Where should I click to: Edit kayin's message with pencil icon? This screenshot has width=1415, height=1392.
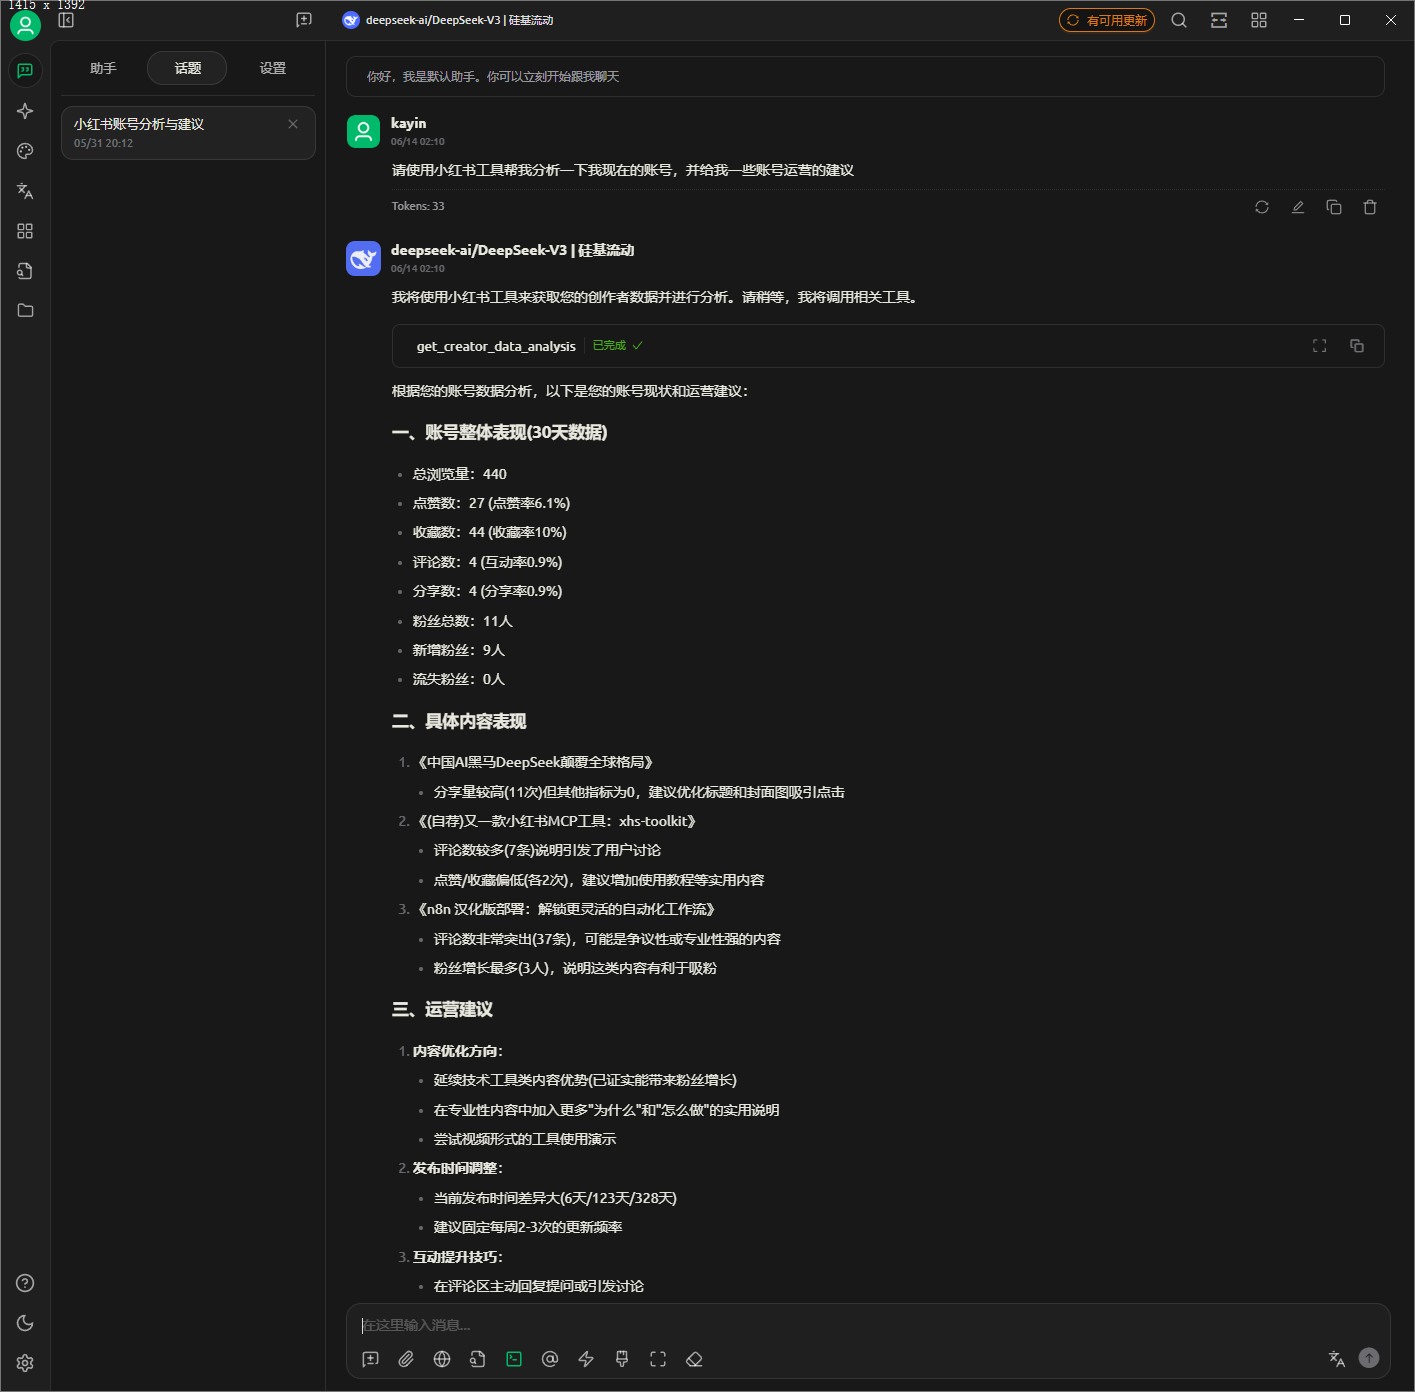[x=1298, y=207]
